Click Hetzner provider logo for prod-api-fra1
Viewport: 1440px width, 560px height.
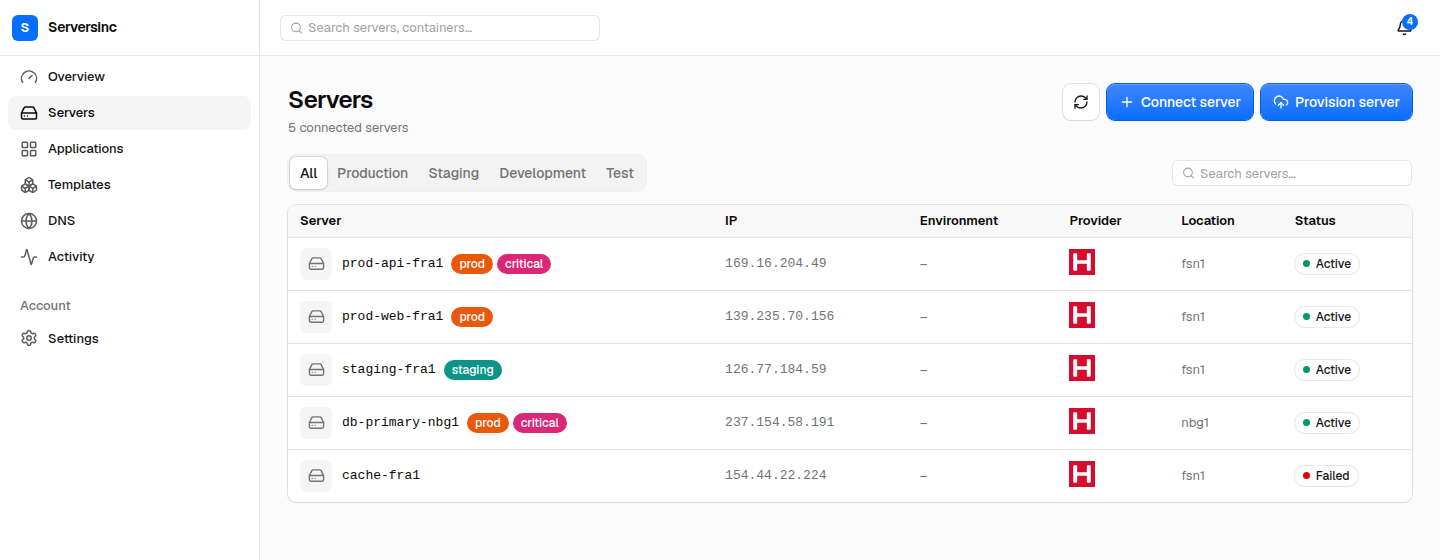pyautogui.click(x=1082, y=263)
